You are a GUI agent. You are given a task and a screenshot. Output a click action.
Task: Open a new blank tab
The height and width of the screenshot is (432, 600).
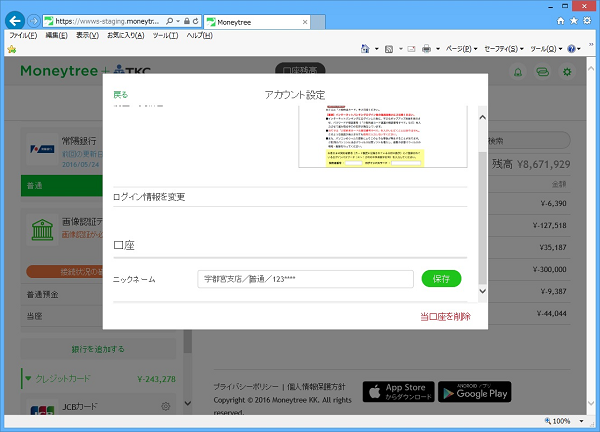pyautogui.click(x=318, y=22)
